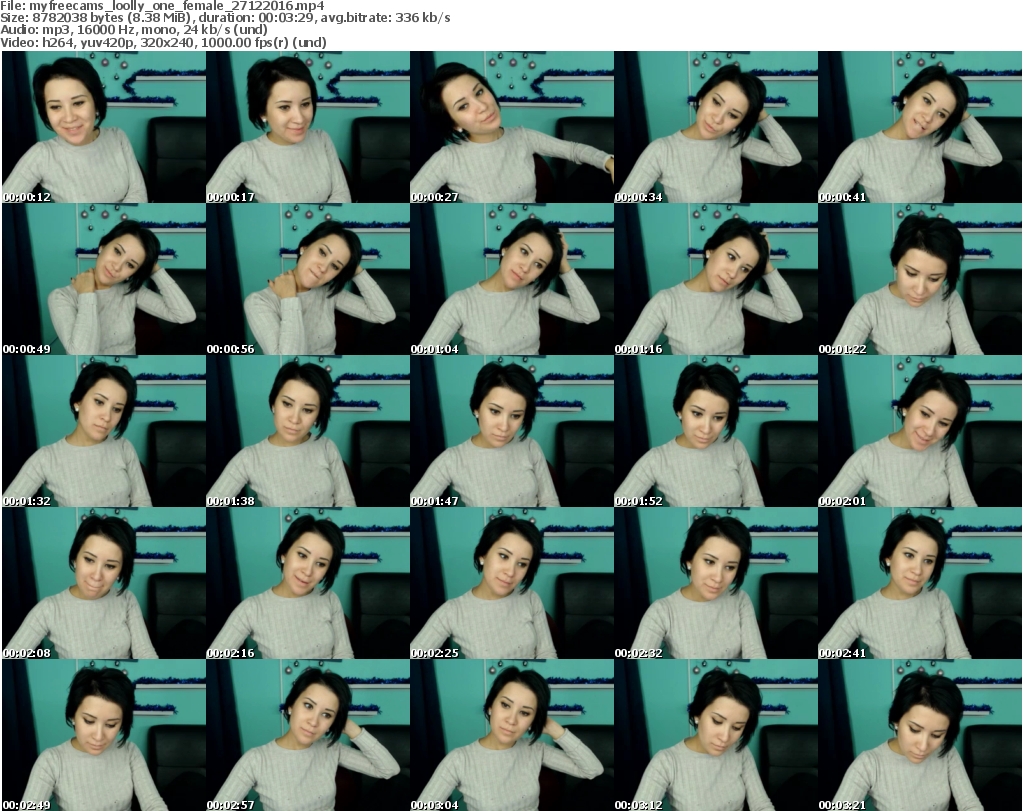Viewport: 1024px width, 811px height.
Task: Open the frame at 00:00:49
Action: pyautogui.click(x=104, y=279)
